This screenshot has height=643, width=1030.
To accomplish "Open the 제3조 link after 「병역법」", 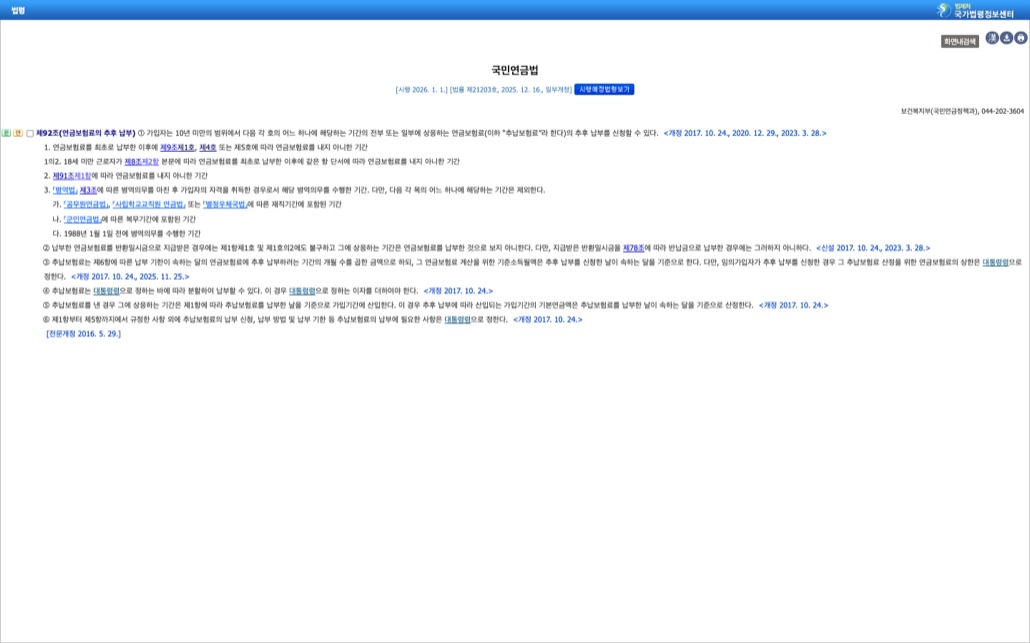I will click(88, 190).
